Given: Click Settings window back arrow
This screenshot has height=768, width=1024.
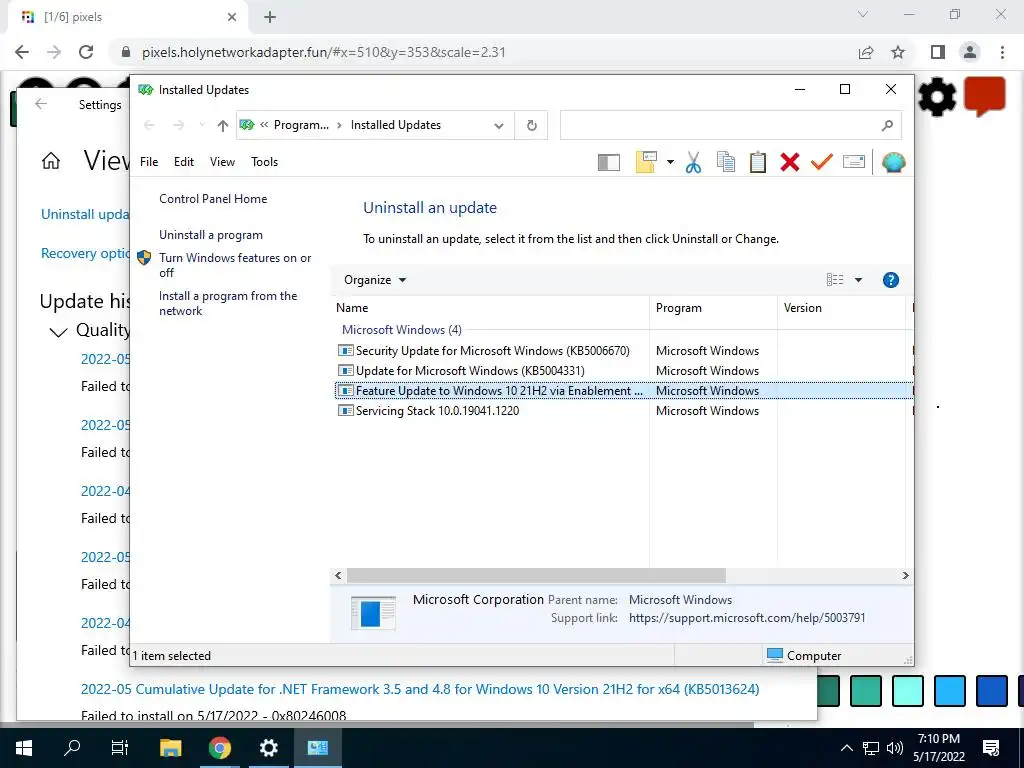Looking at the screenshot, I should [x=41, y=104].
